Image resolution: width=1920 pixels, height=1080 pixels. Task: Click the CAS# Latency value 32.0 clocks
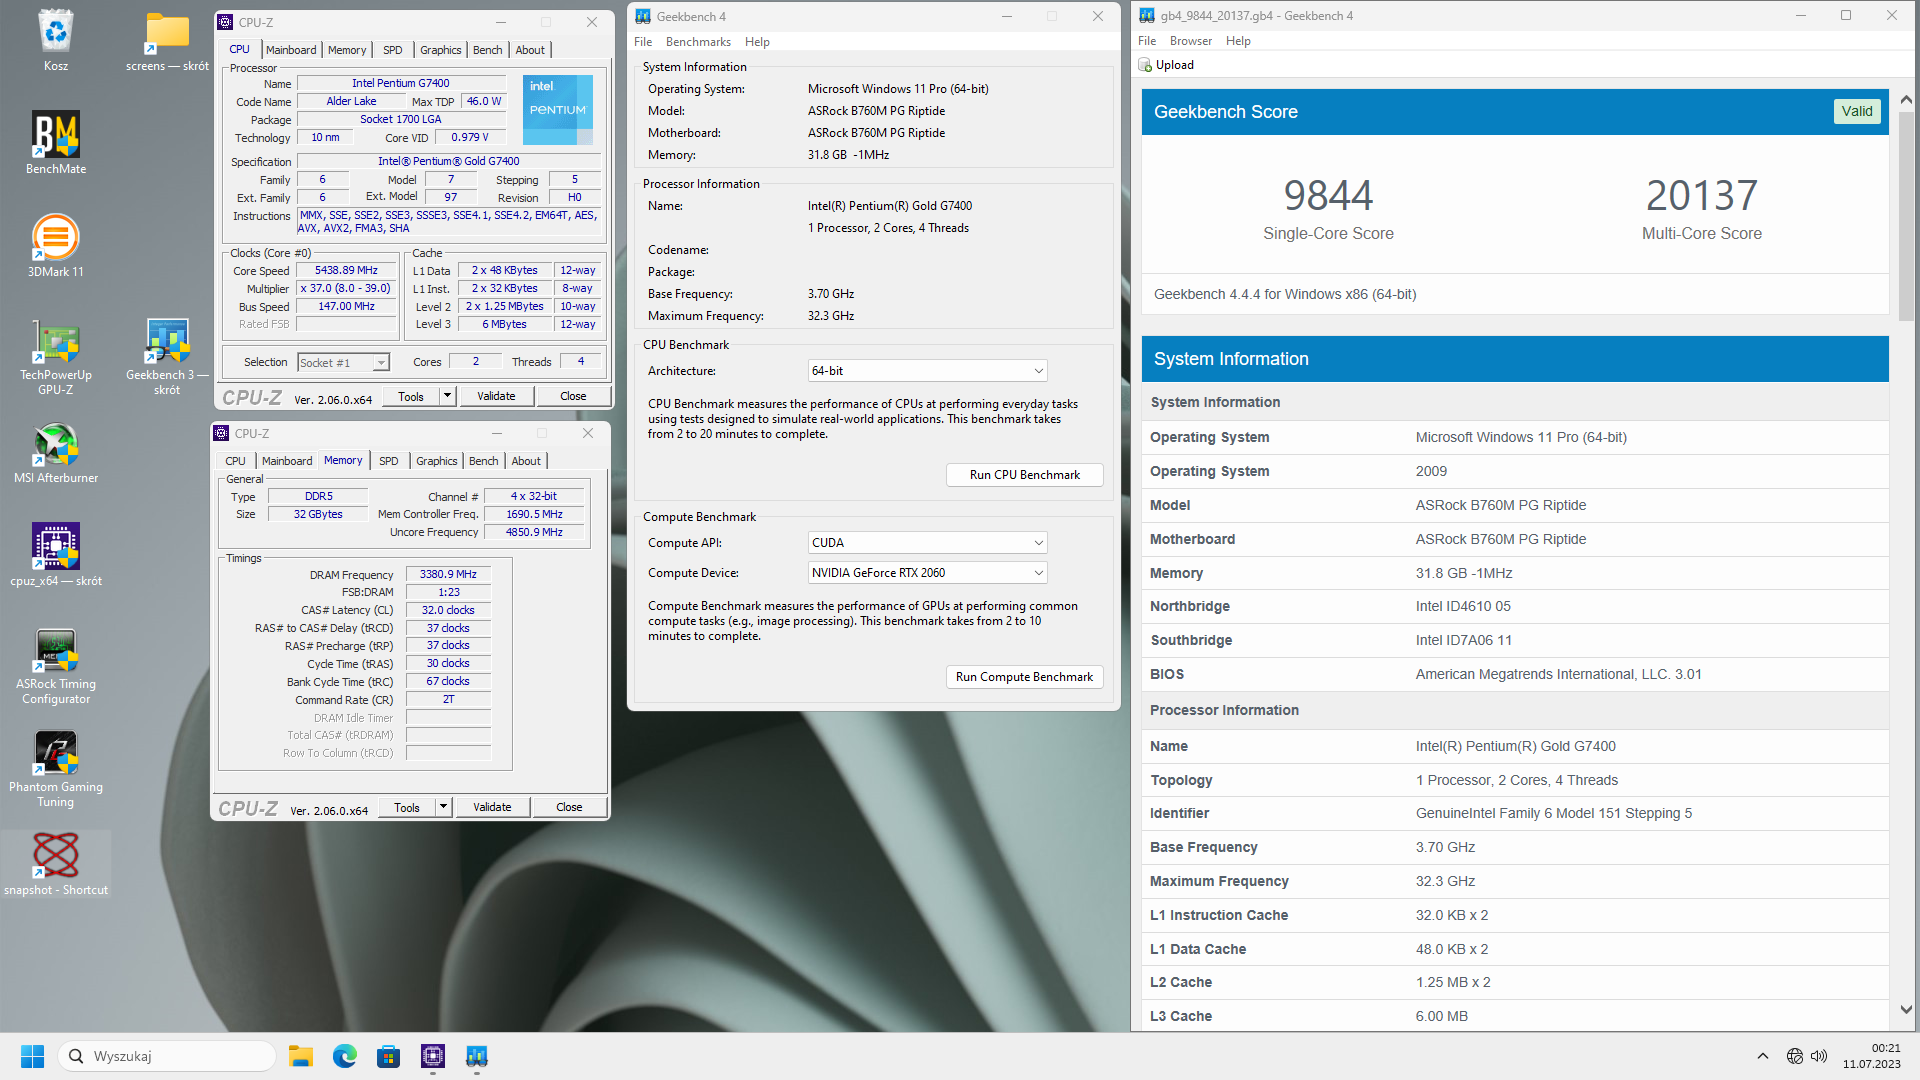click(x=448, y=610)
